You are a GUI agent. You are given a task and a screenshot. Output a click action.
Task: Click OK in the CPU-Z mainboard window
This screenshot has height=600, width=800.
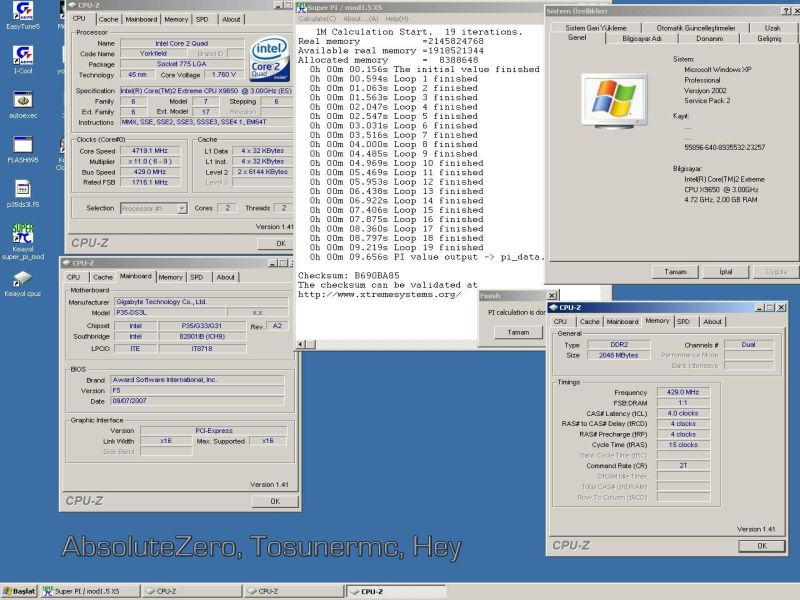click(275, 501)
